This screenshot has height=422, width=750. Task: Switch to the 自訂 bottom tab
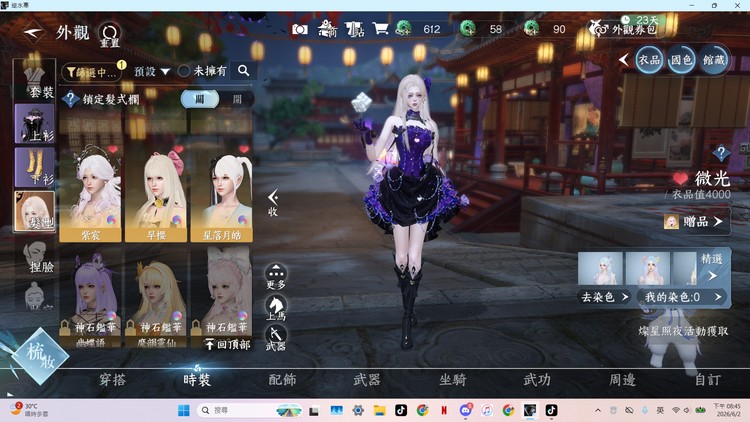[708, 380]
